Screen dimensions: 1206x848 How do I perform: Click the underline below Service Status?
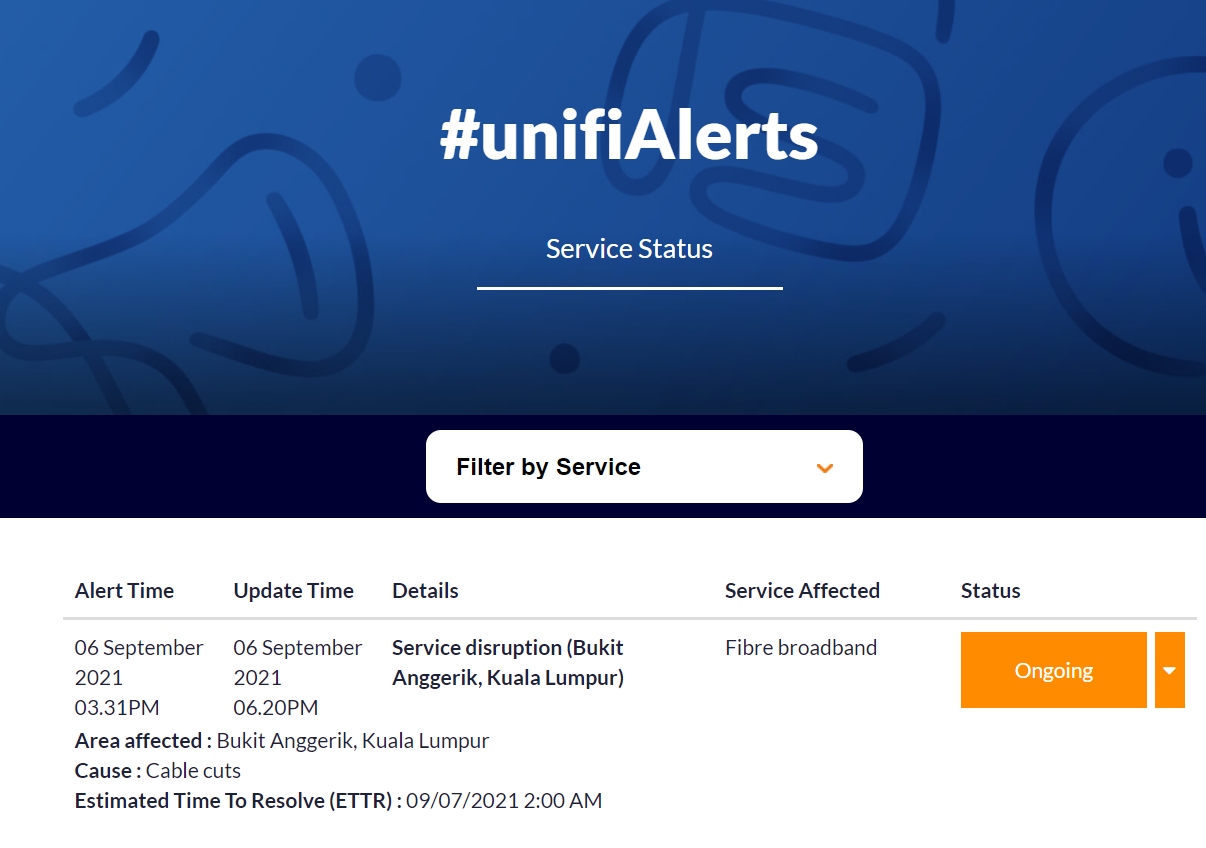[x=629, y=289]
